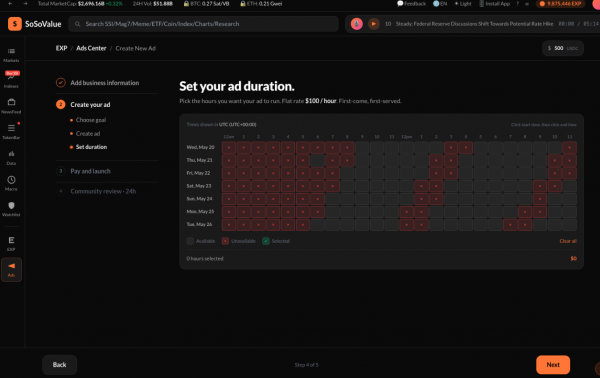Image resolution: width=600 pixels, height=378 pixels.
Task: Select Thu, May 21 6am slot
Action: [318, 160]
